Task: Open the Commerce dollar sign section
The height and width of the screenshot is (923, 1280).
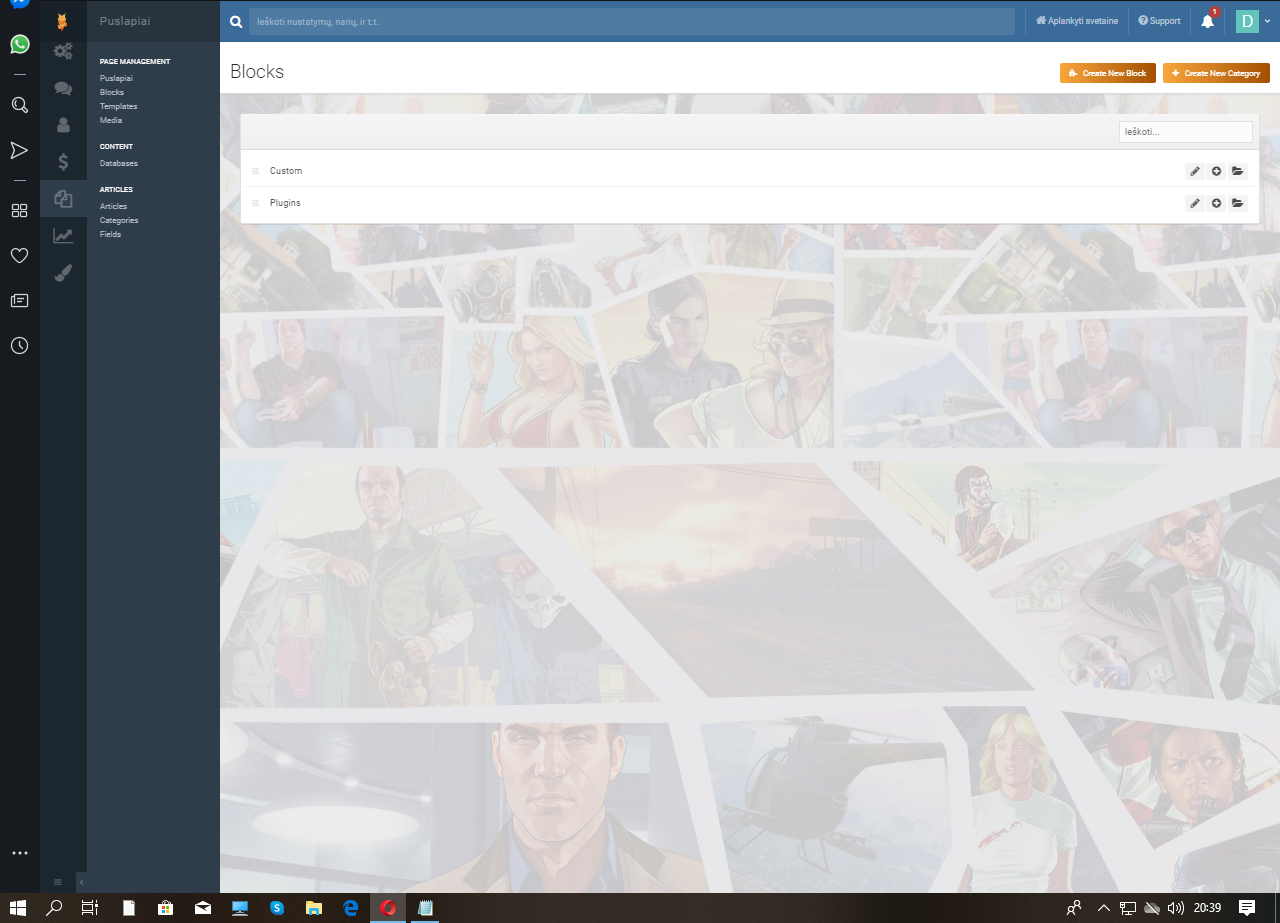Action: [x=63, y=161]
